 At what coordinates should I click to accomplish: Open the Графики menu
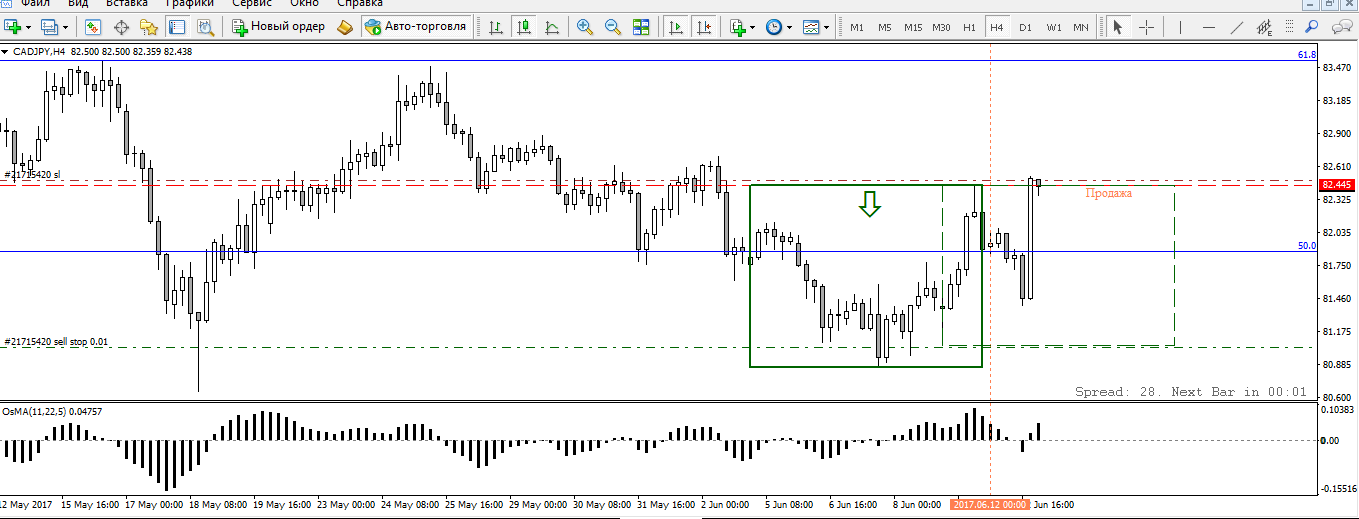click(189, 4)
